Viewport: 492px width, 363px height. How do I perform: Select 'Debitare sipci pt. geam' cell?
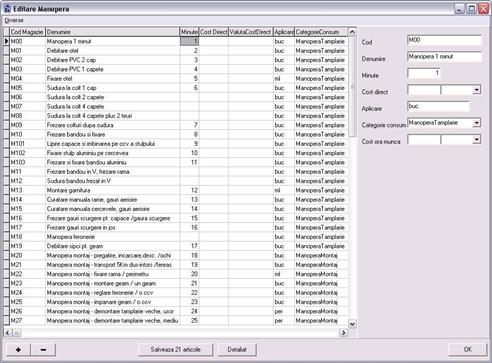(x=112, y=246)
